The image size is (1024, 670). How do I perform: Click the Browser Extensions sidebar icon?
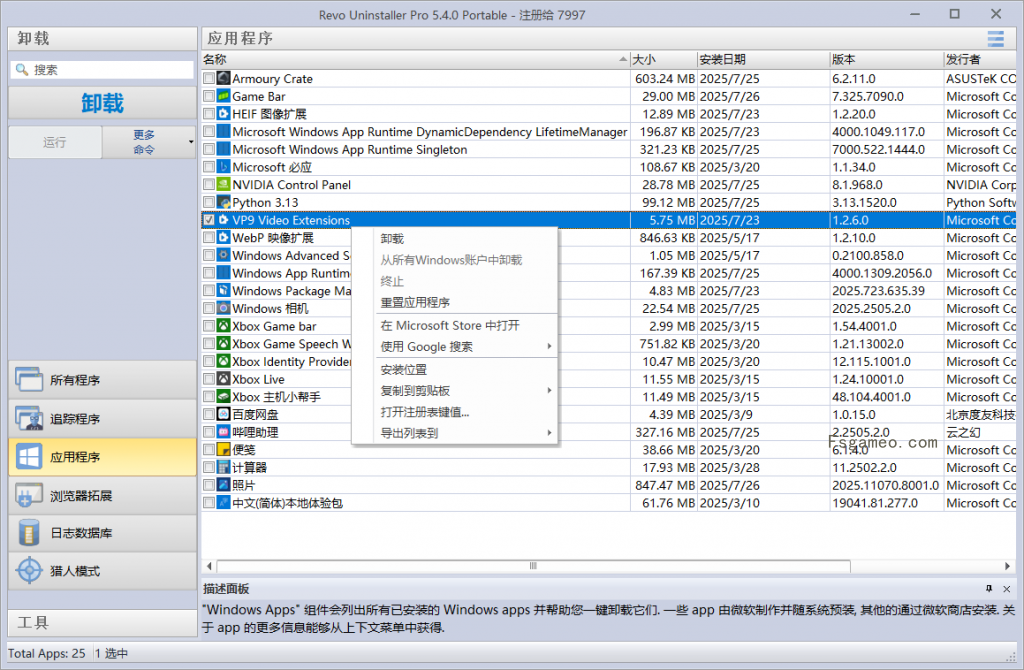(28, 495)
